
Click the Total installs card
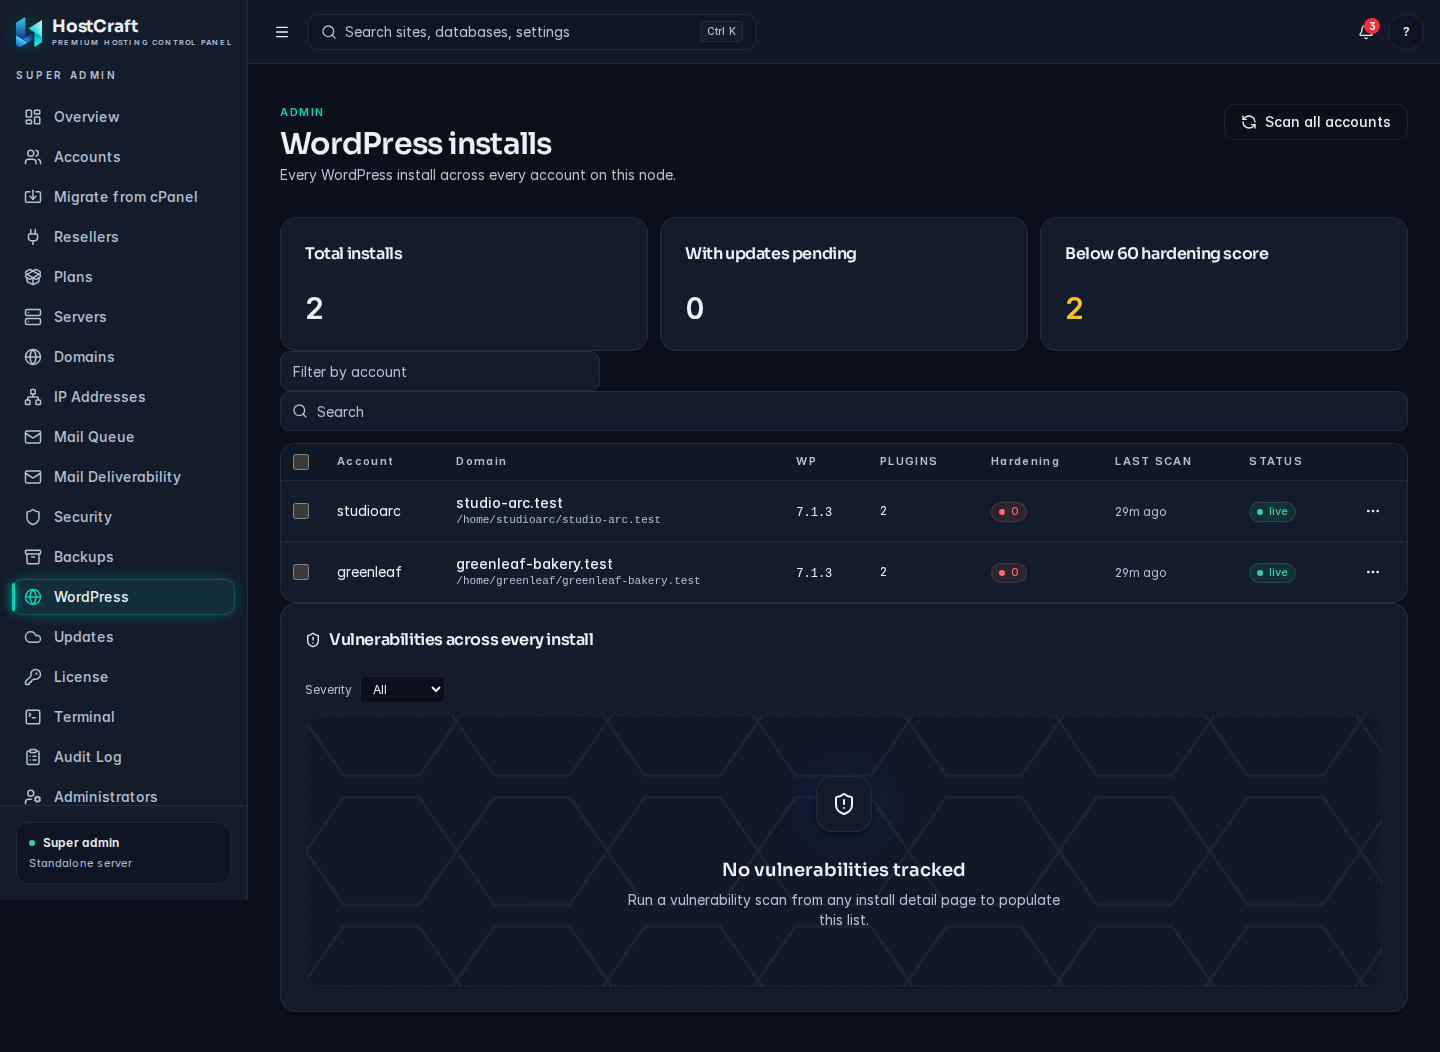[464, 284]
